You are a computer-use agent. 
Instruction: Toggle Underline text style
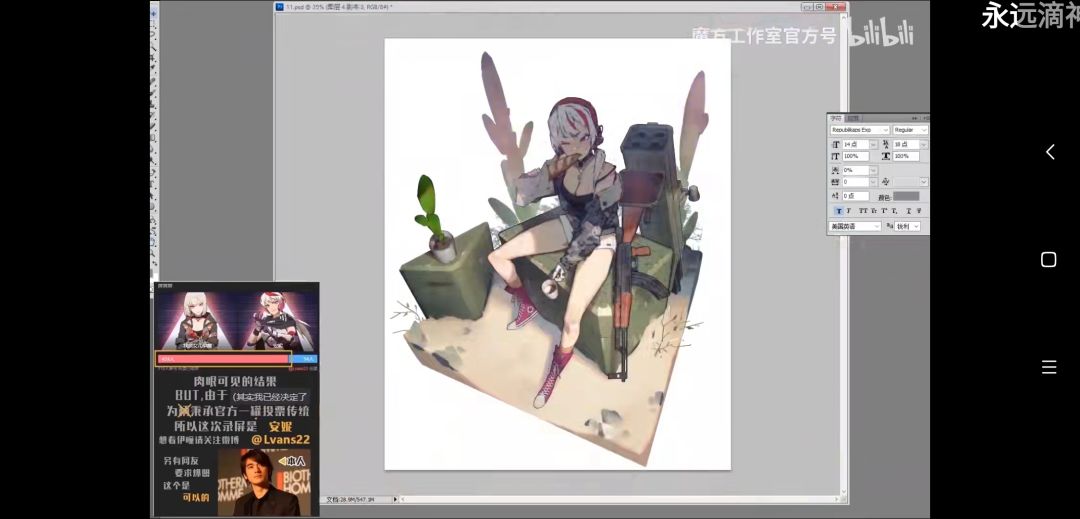click(x=908, y=211)
